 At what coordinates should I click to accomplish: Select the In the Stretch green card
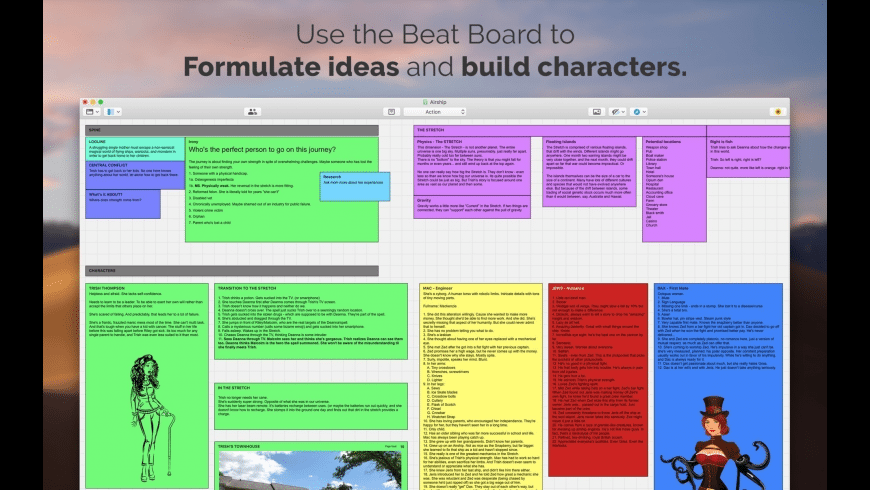(311, 406)
